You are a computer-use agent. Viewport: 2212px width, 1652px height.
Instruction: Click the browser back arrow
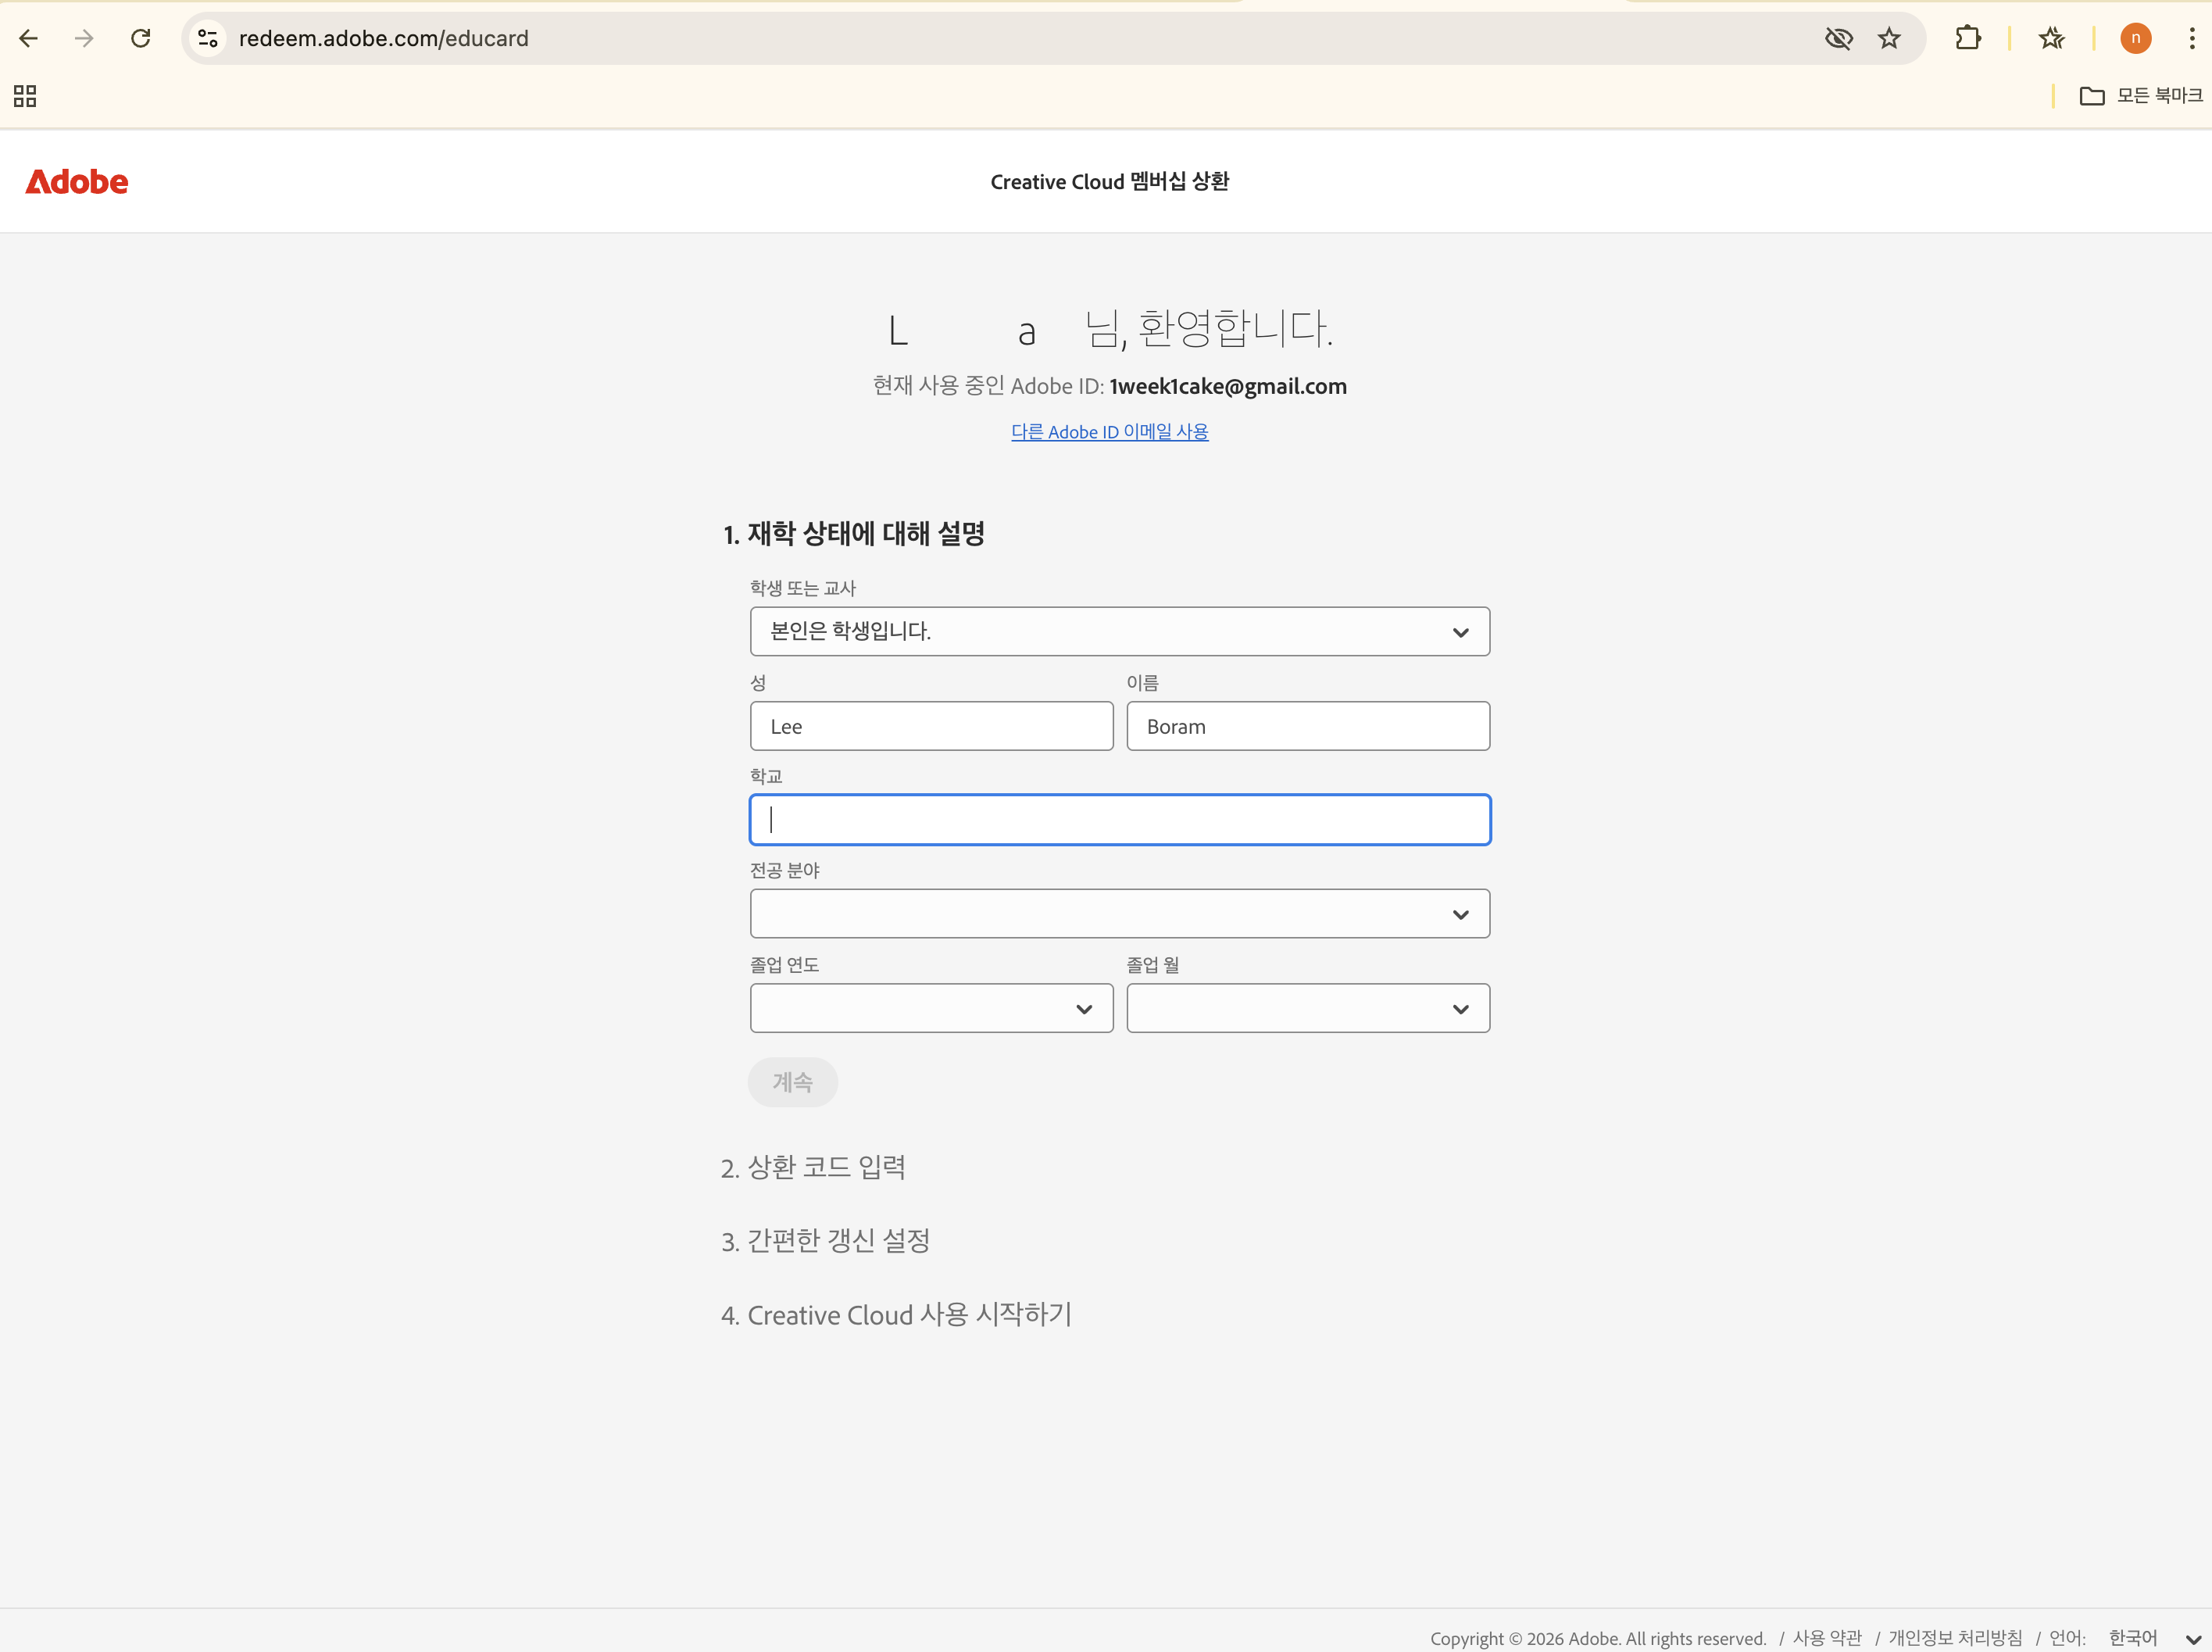29,38
